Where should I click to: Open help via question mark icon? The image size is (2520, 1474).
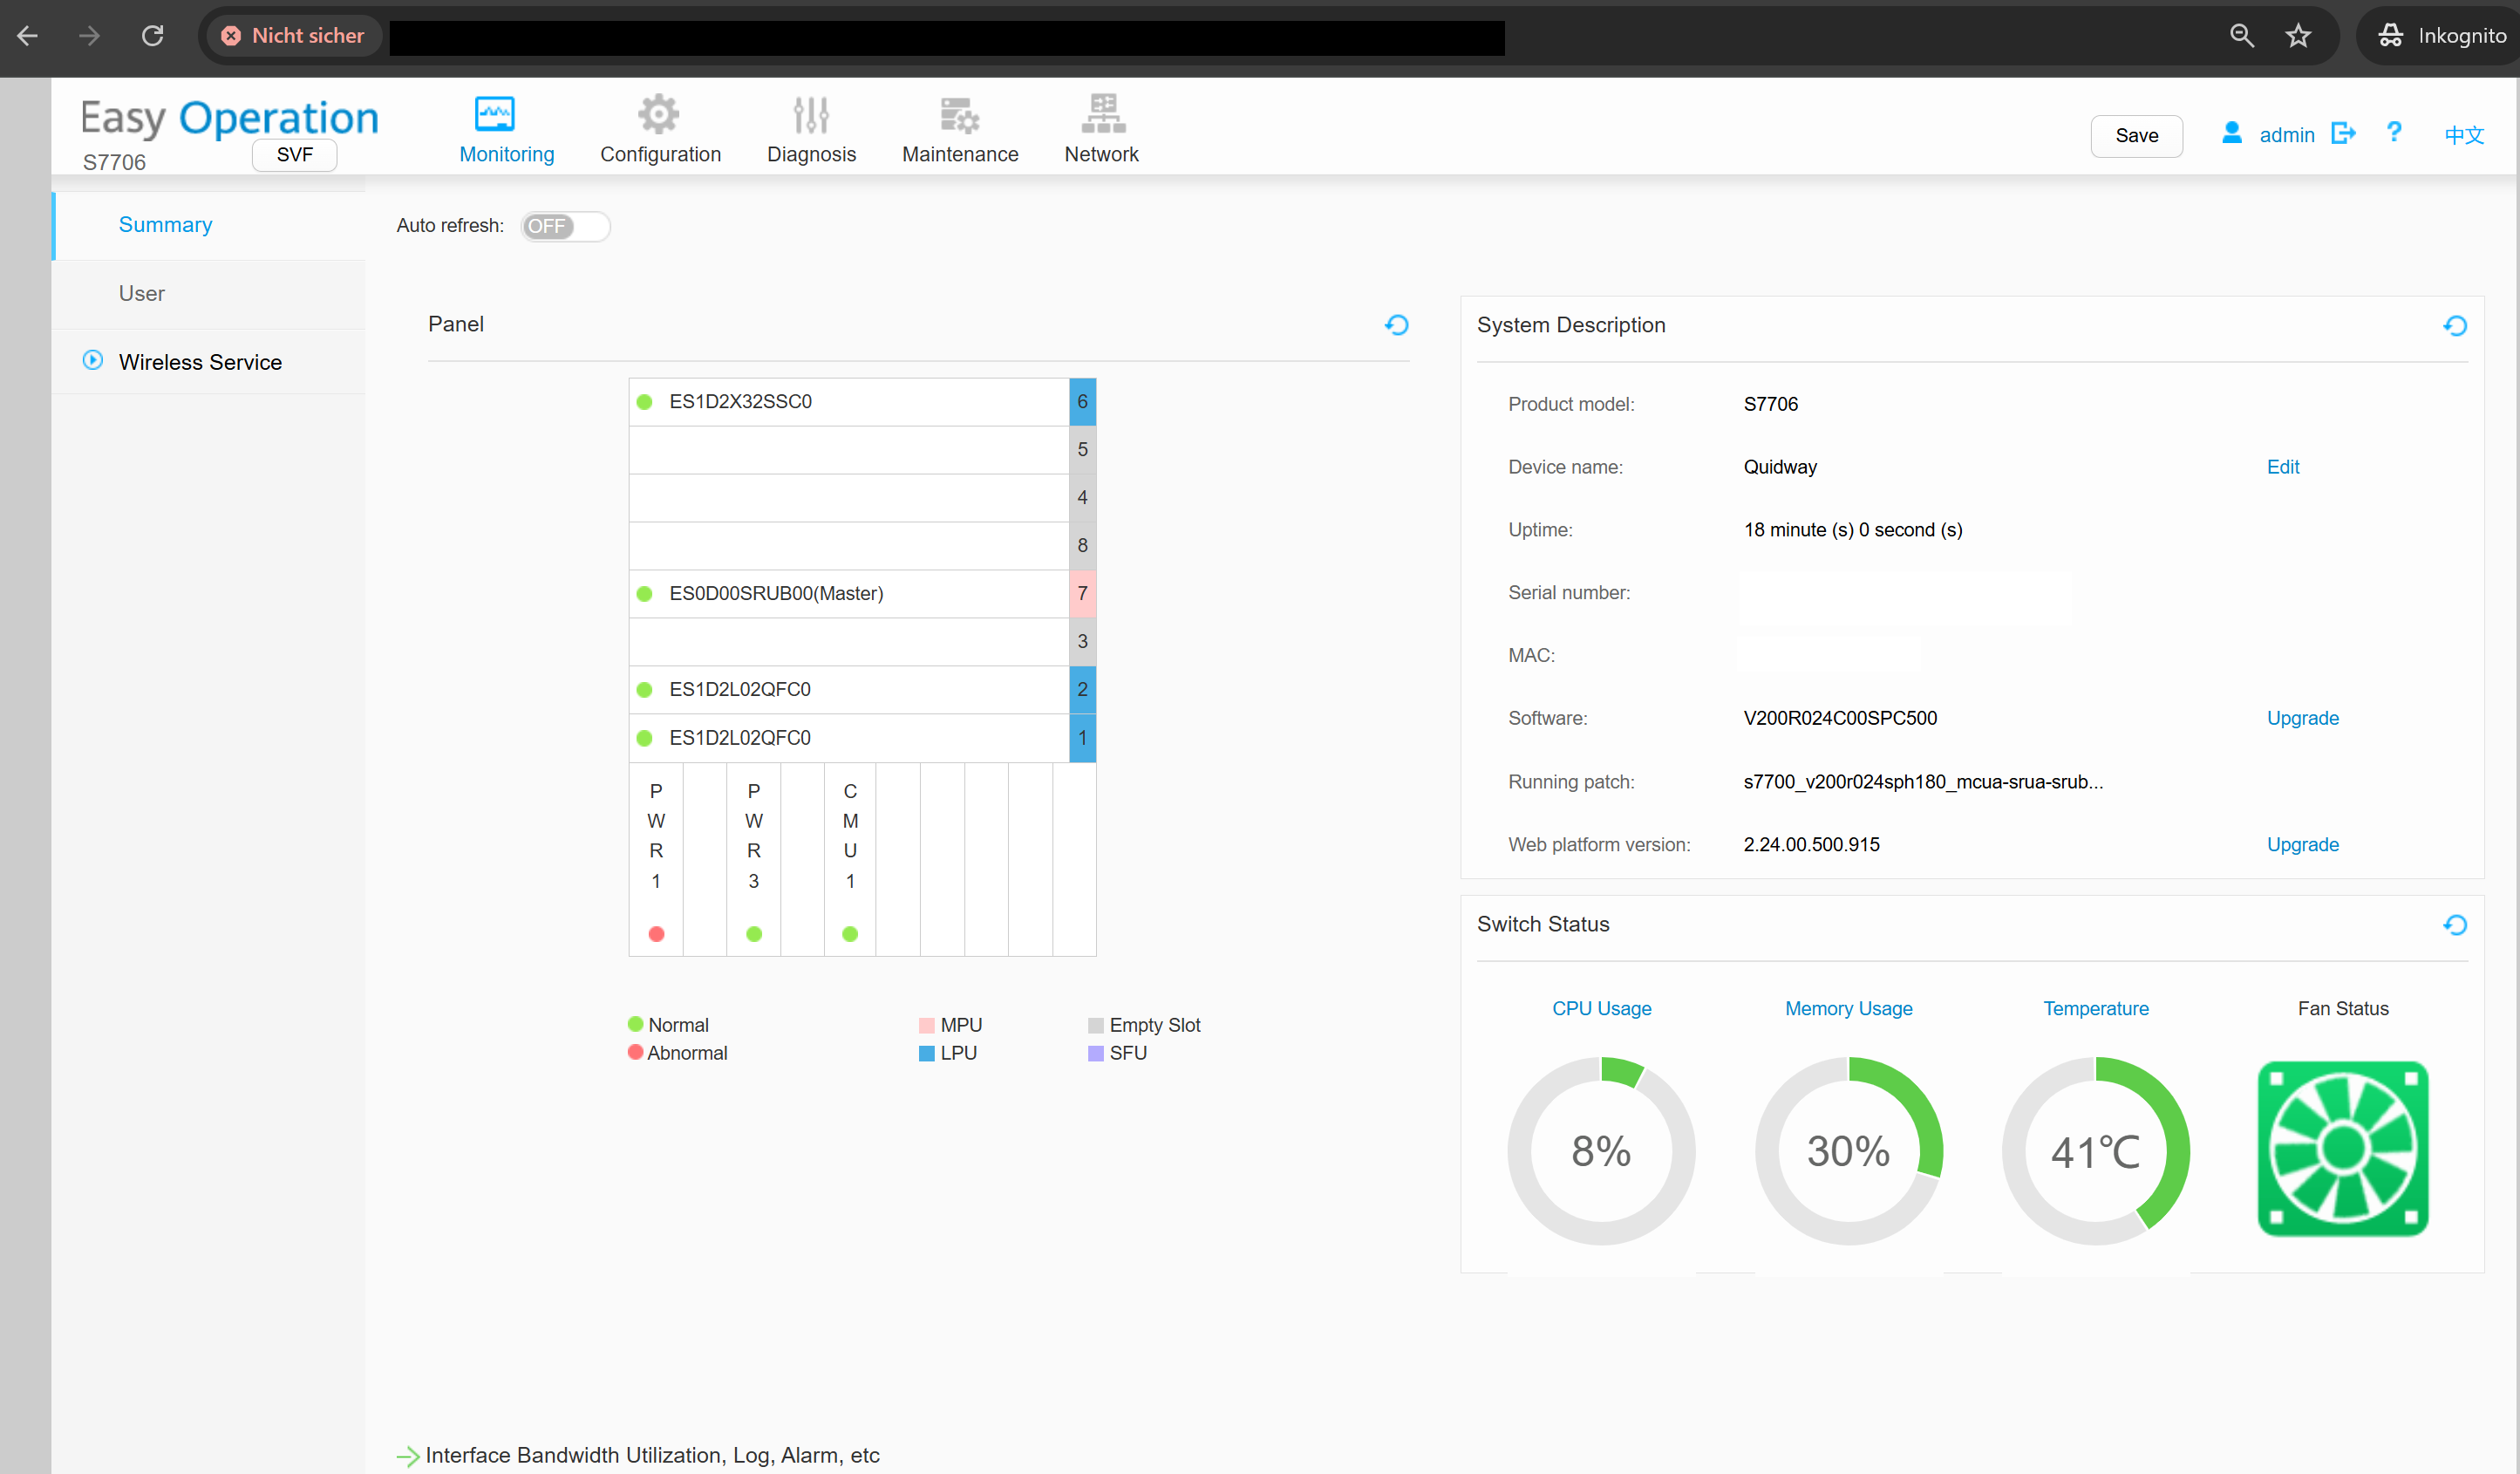(2393, 133)
